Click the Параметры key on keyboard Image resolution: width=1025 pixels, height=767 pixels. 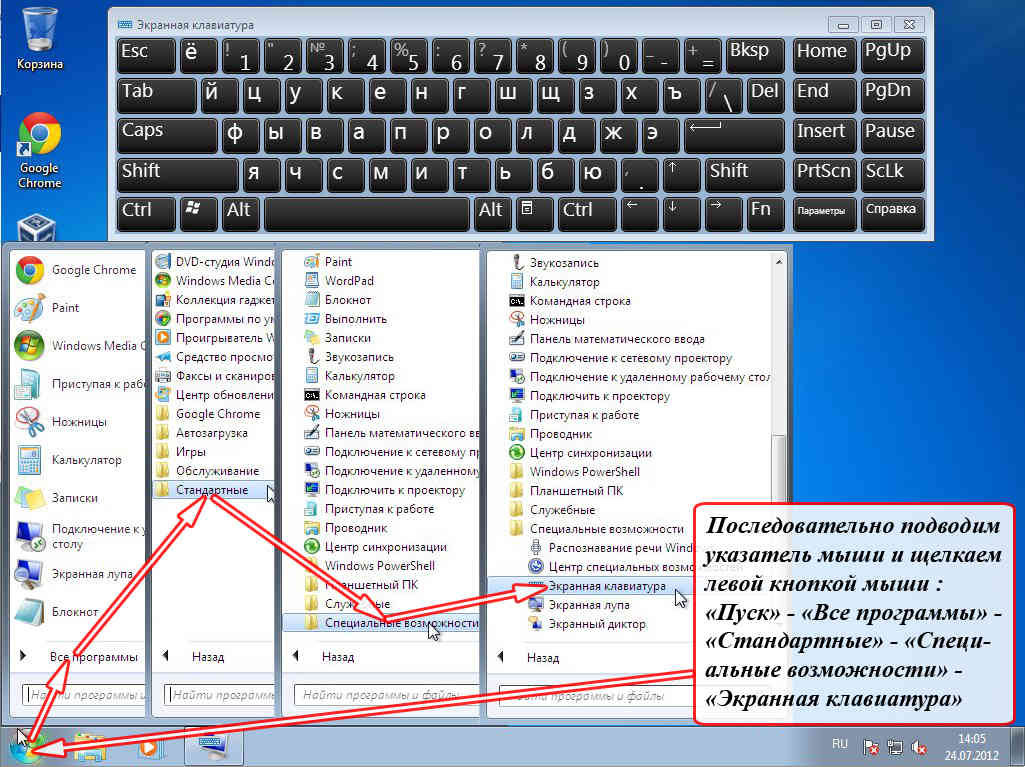pos(824,213)
